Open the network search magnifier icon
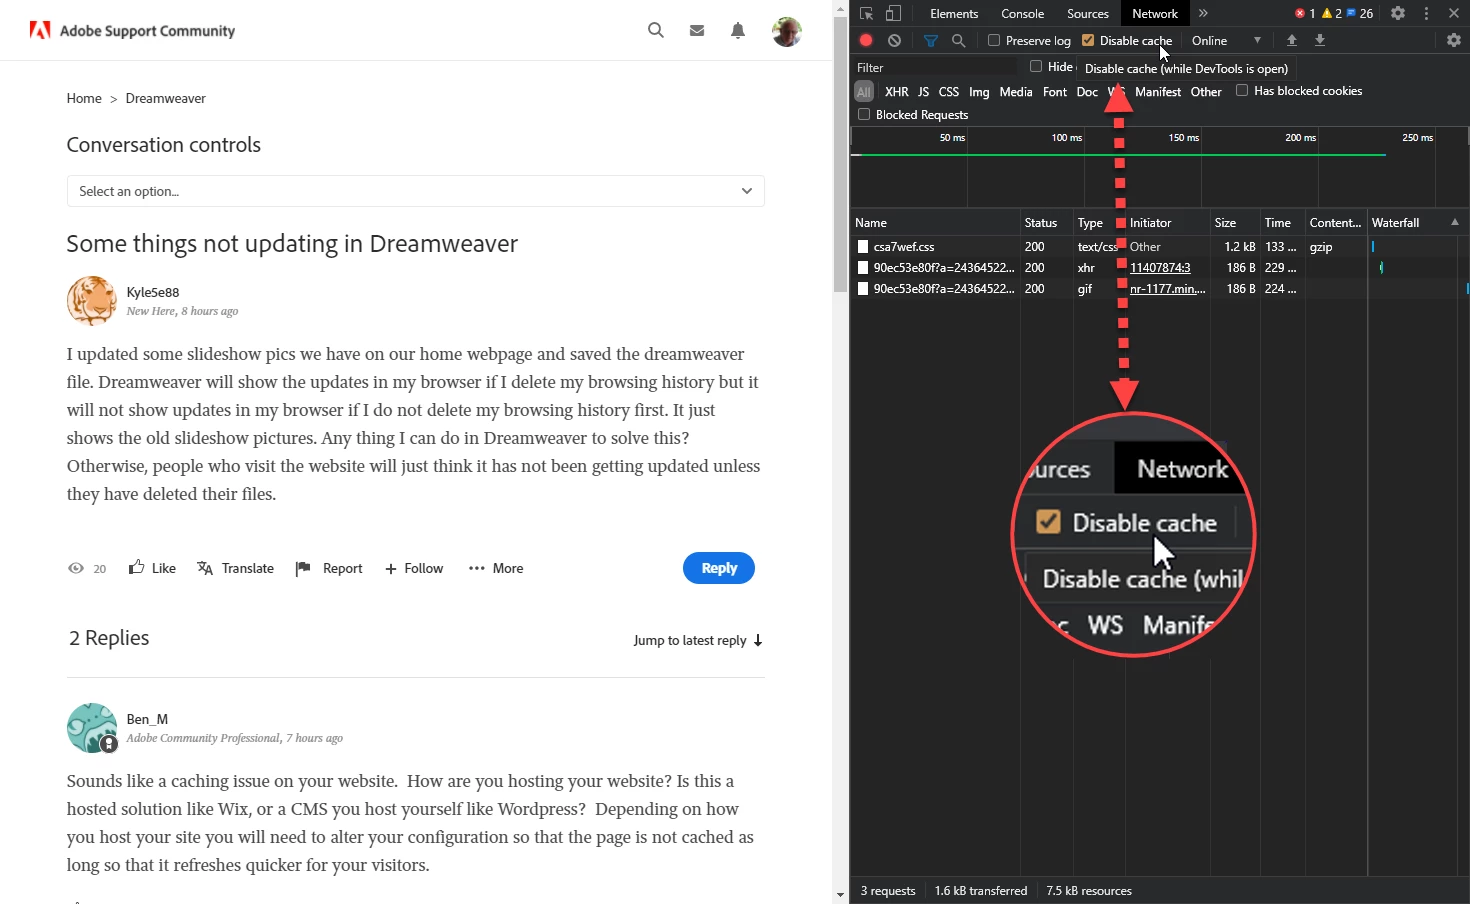Viewport: 1470px width, 904px height. tap(959, 40)
